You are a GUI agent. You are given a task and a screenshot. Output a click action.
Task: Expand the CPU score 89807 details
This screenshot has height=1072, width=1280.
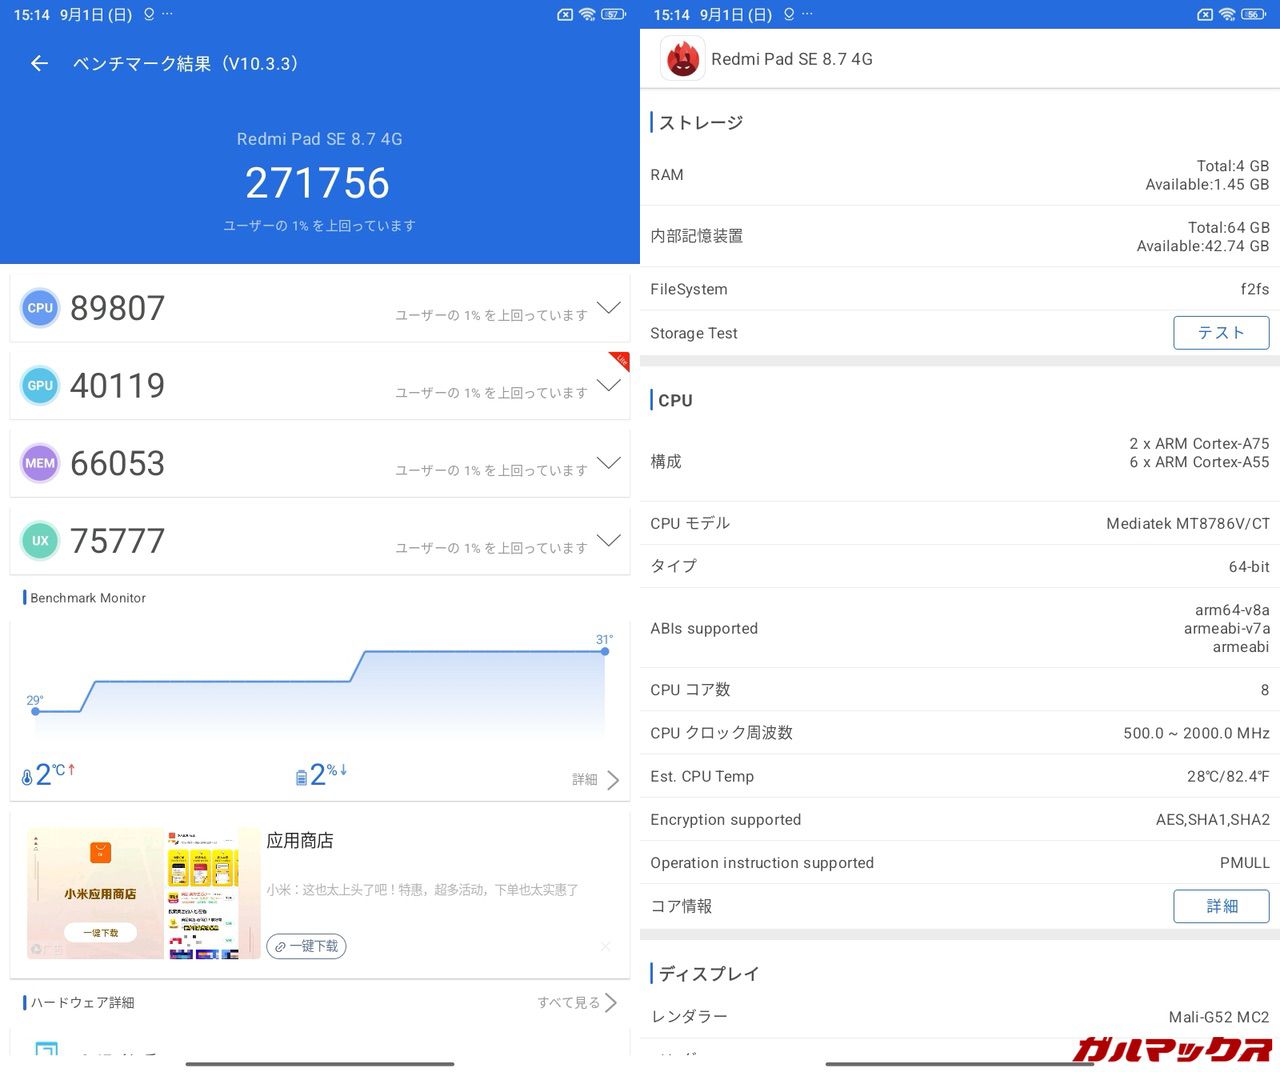pyautogui.click(x=608, y=308)
